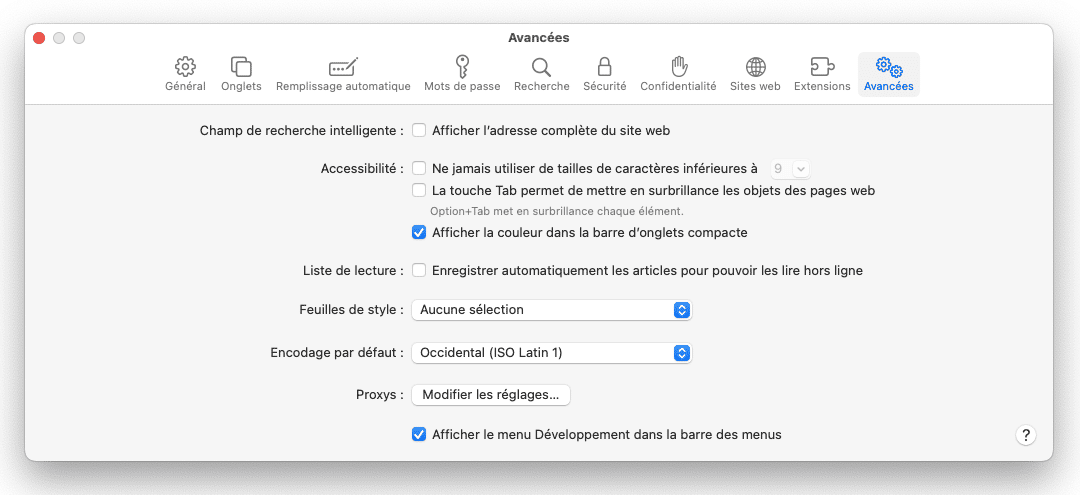Image resolution: width=1080 pixels, height=495 pixels.
Task: Click the Sites web globe icon
Action: click(x=755, y=67)
